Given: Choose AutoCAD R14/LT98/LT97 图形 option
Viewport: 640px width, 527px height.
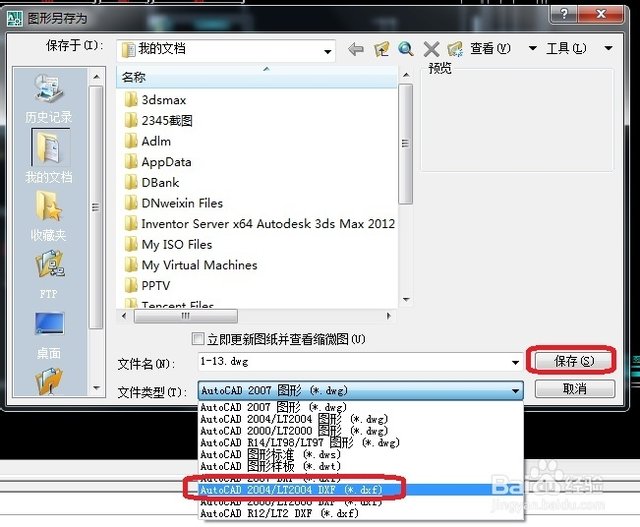Looking at the screenshot, I should pos(361,443).
